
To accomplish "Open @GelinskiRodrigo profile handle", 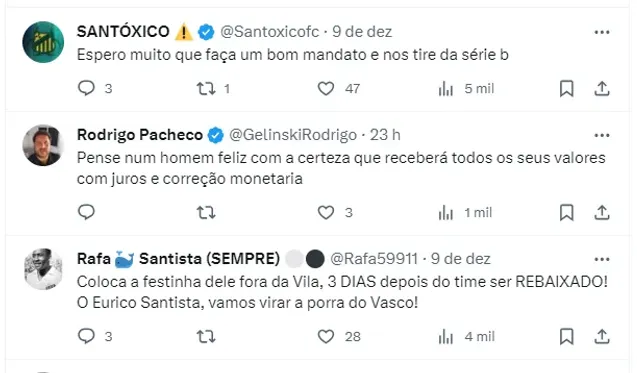I will (293, 135).
